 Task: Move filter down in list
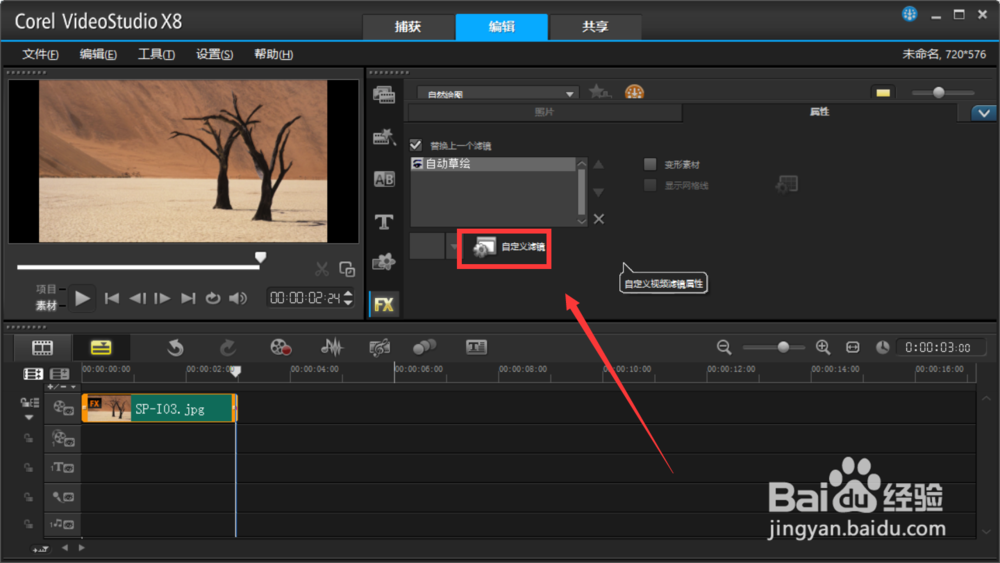point(598,192)
